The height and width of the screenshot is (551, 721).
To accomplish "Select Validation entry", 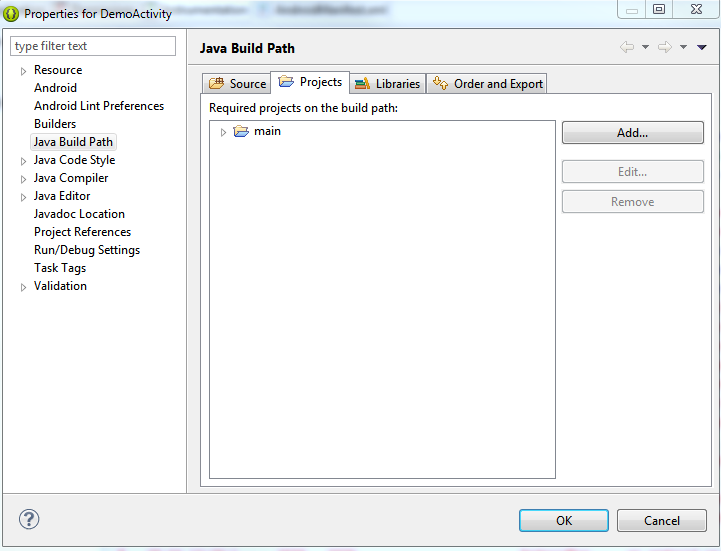I will (x=60, y=286).
